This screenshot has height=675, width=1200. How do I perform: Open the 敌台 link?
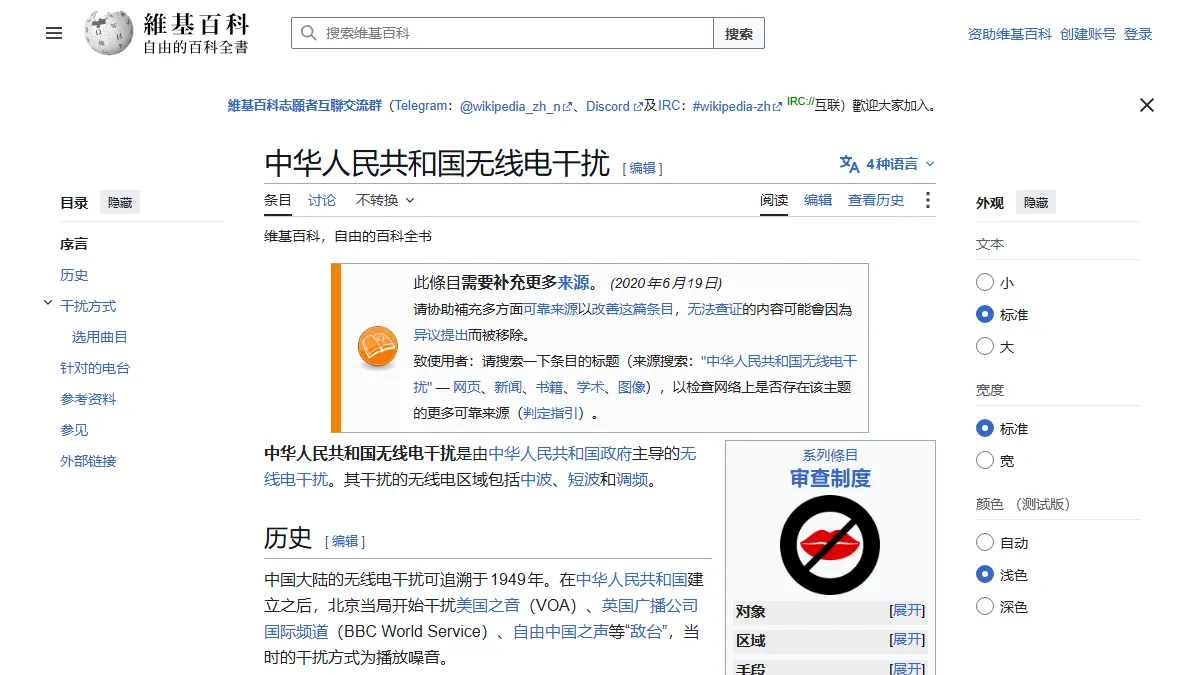coord(648,631)
